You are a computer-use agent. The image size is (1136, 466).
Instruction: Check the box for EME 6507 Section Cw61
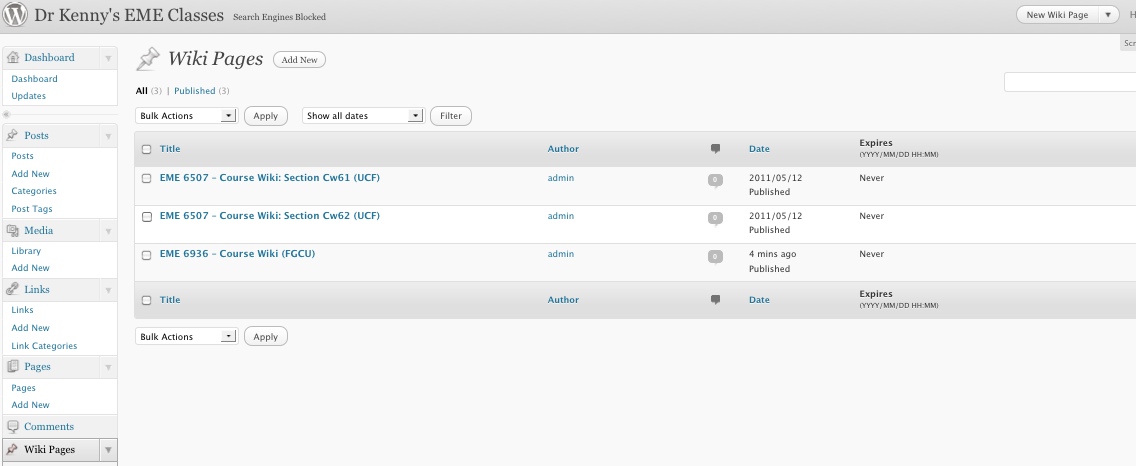click(147, 178)
